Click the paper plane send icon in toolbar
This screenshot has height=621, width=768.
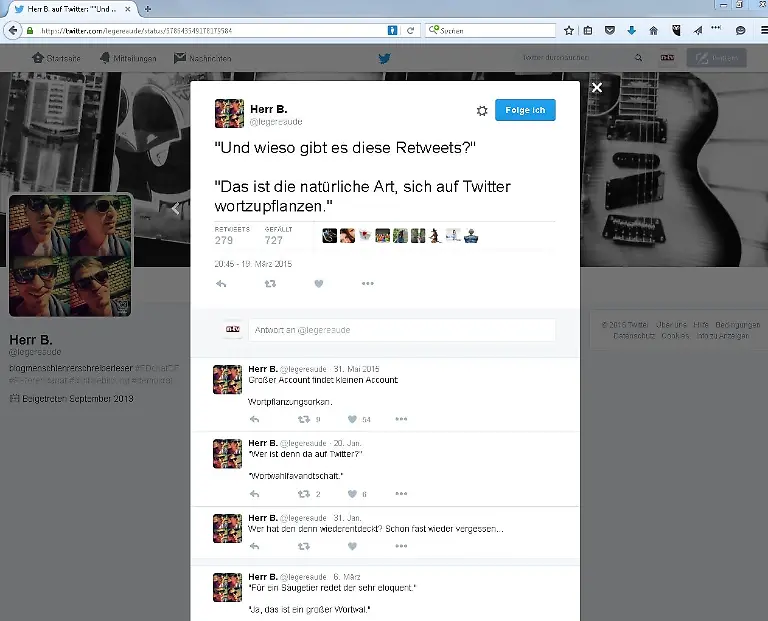click(698, 30)
